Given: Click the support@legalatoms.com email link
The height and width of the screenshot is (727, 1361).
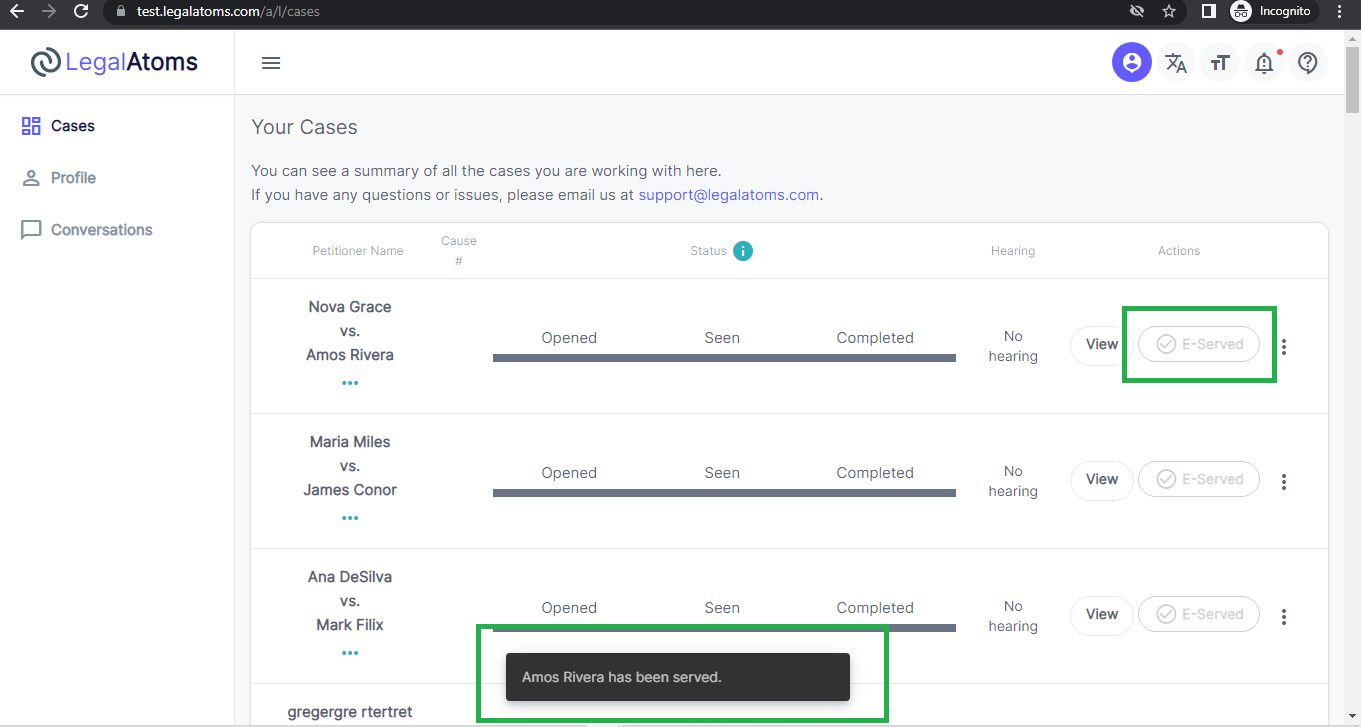Looking at the screenshot, I should point(729,195).
